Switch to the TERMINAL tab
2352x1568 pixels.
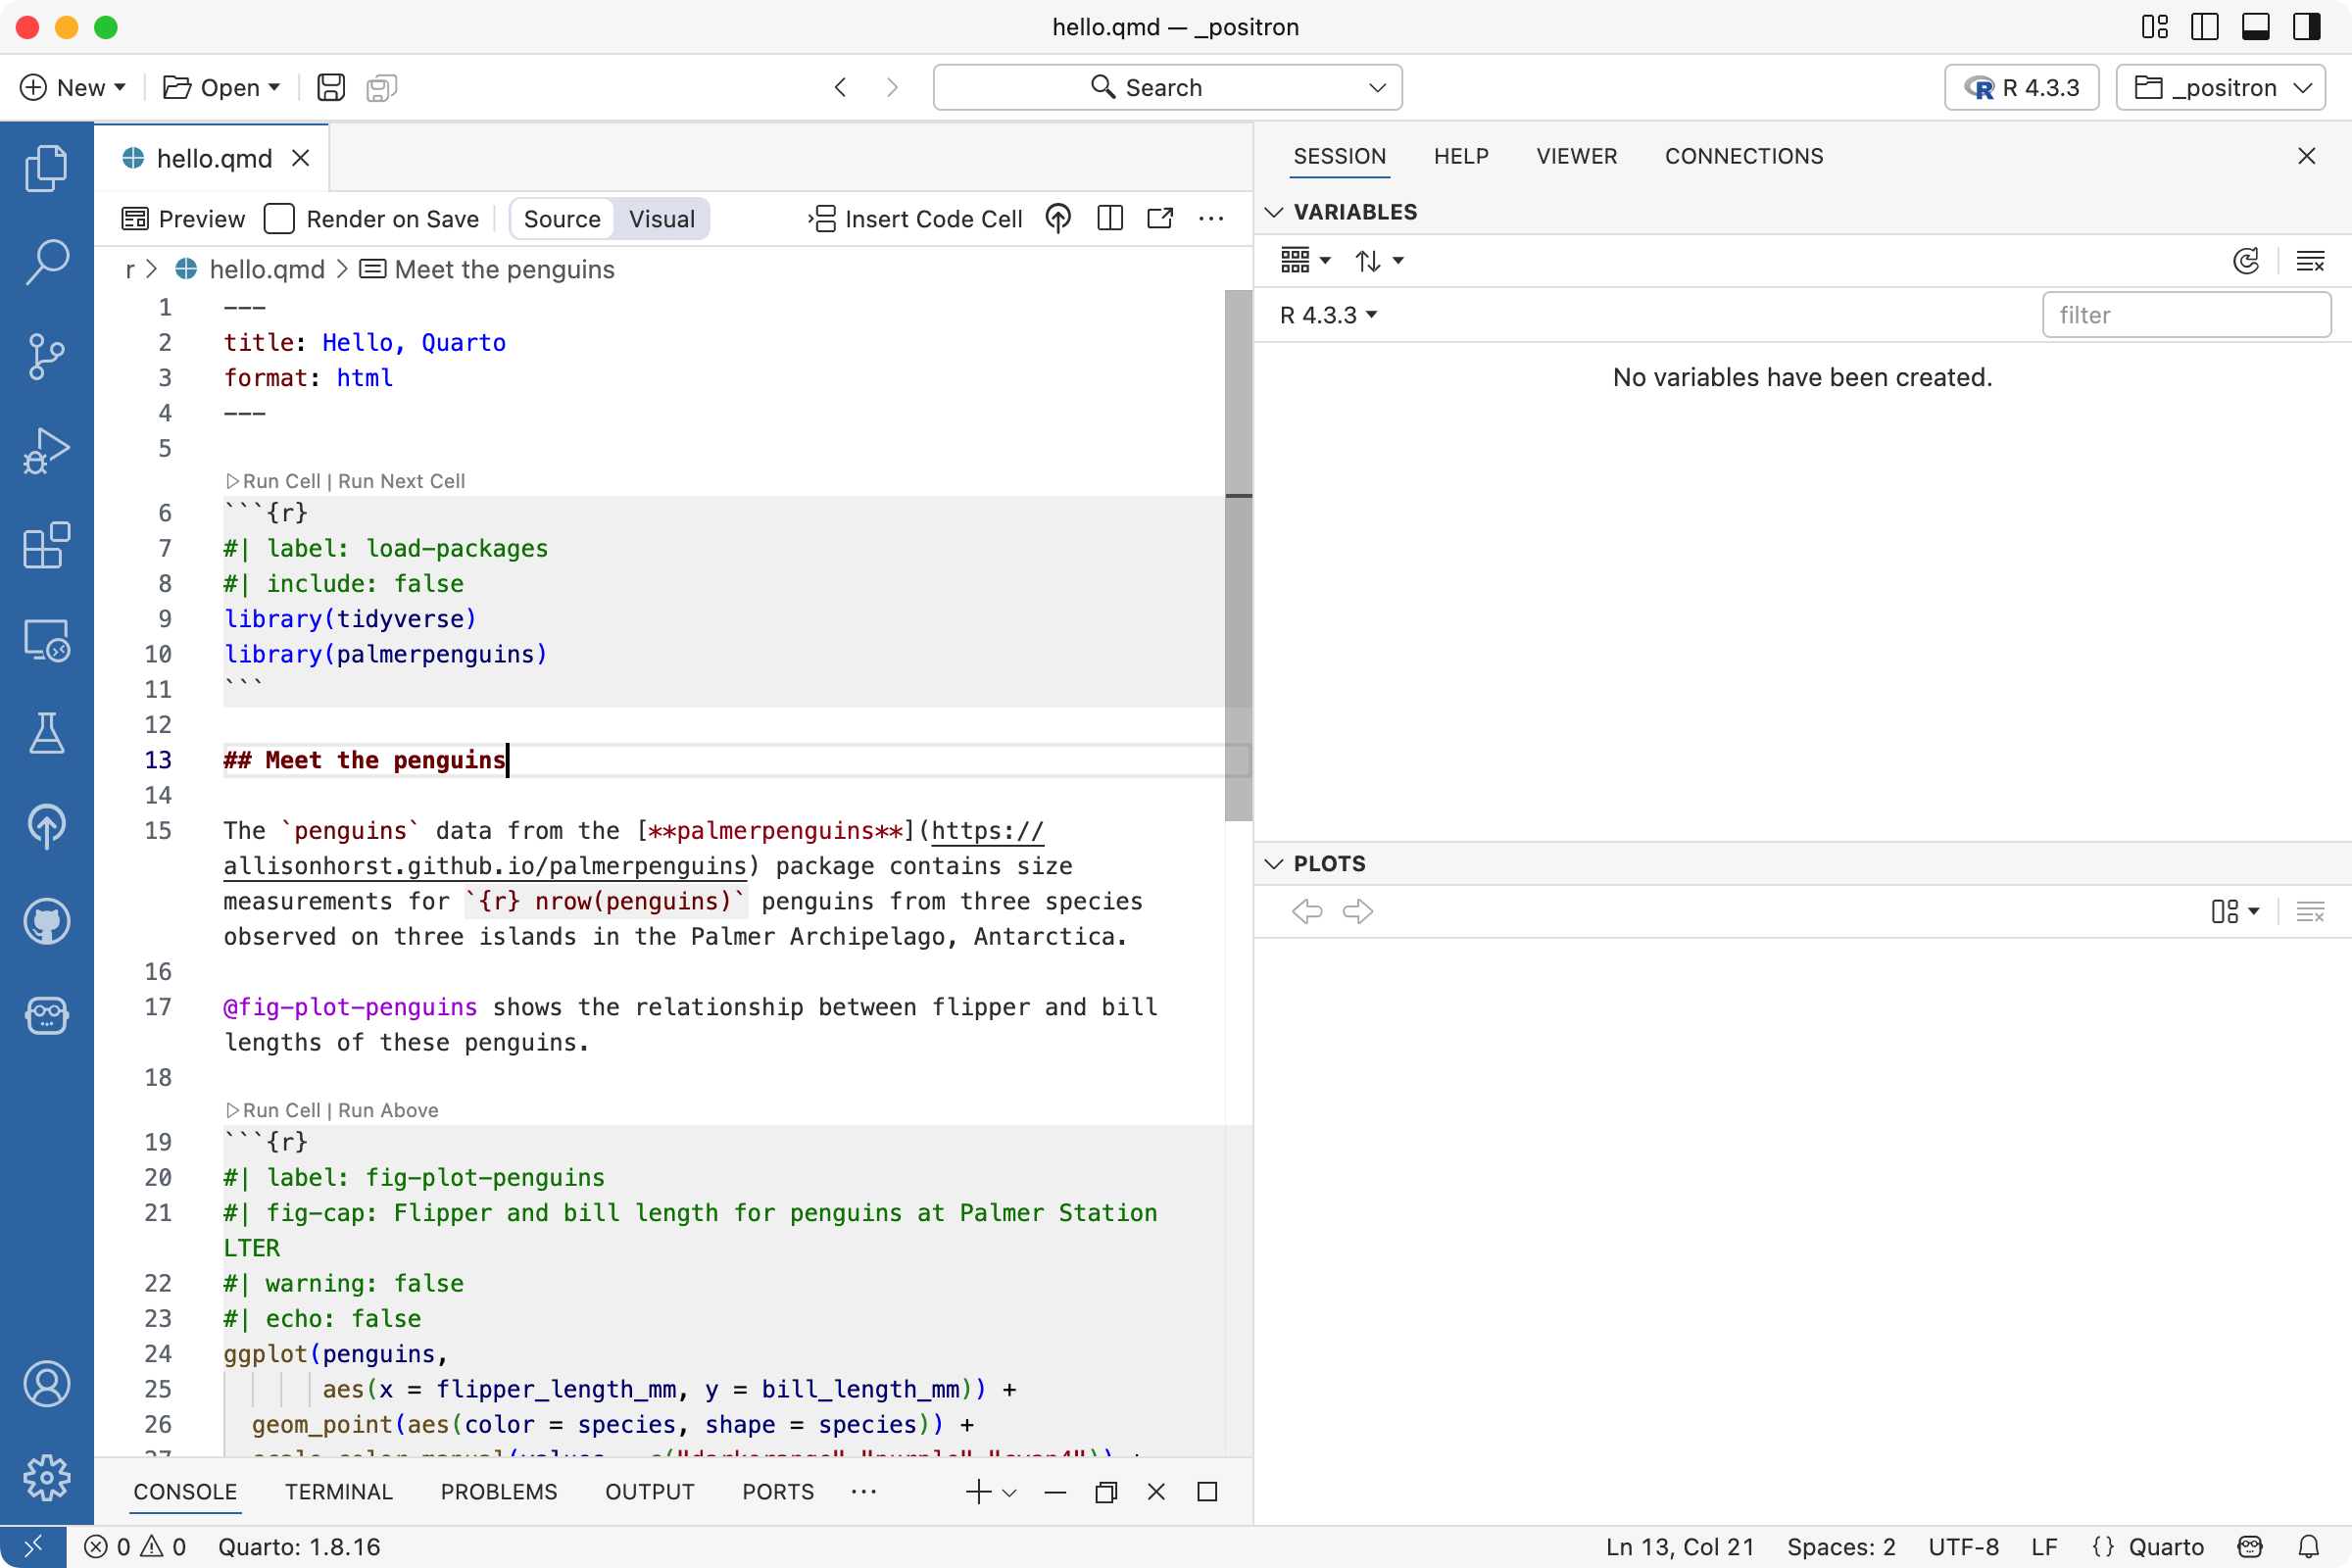[338, 1491]
